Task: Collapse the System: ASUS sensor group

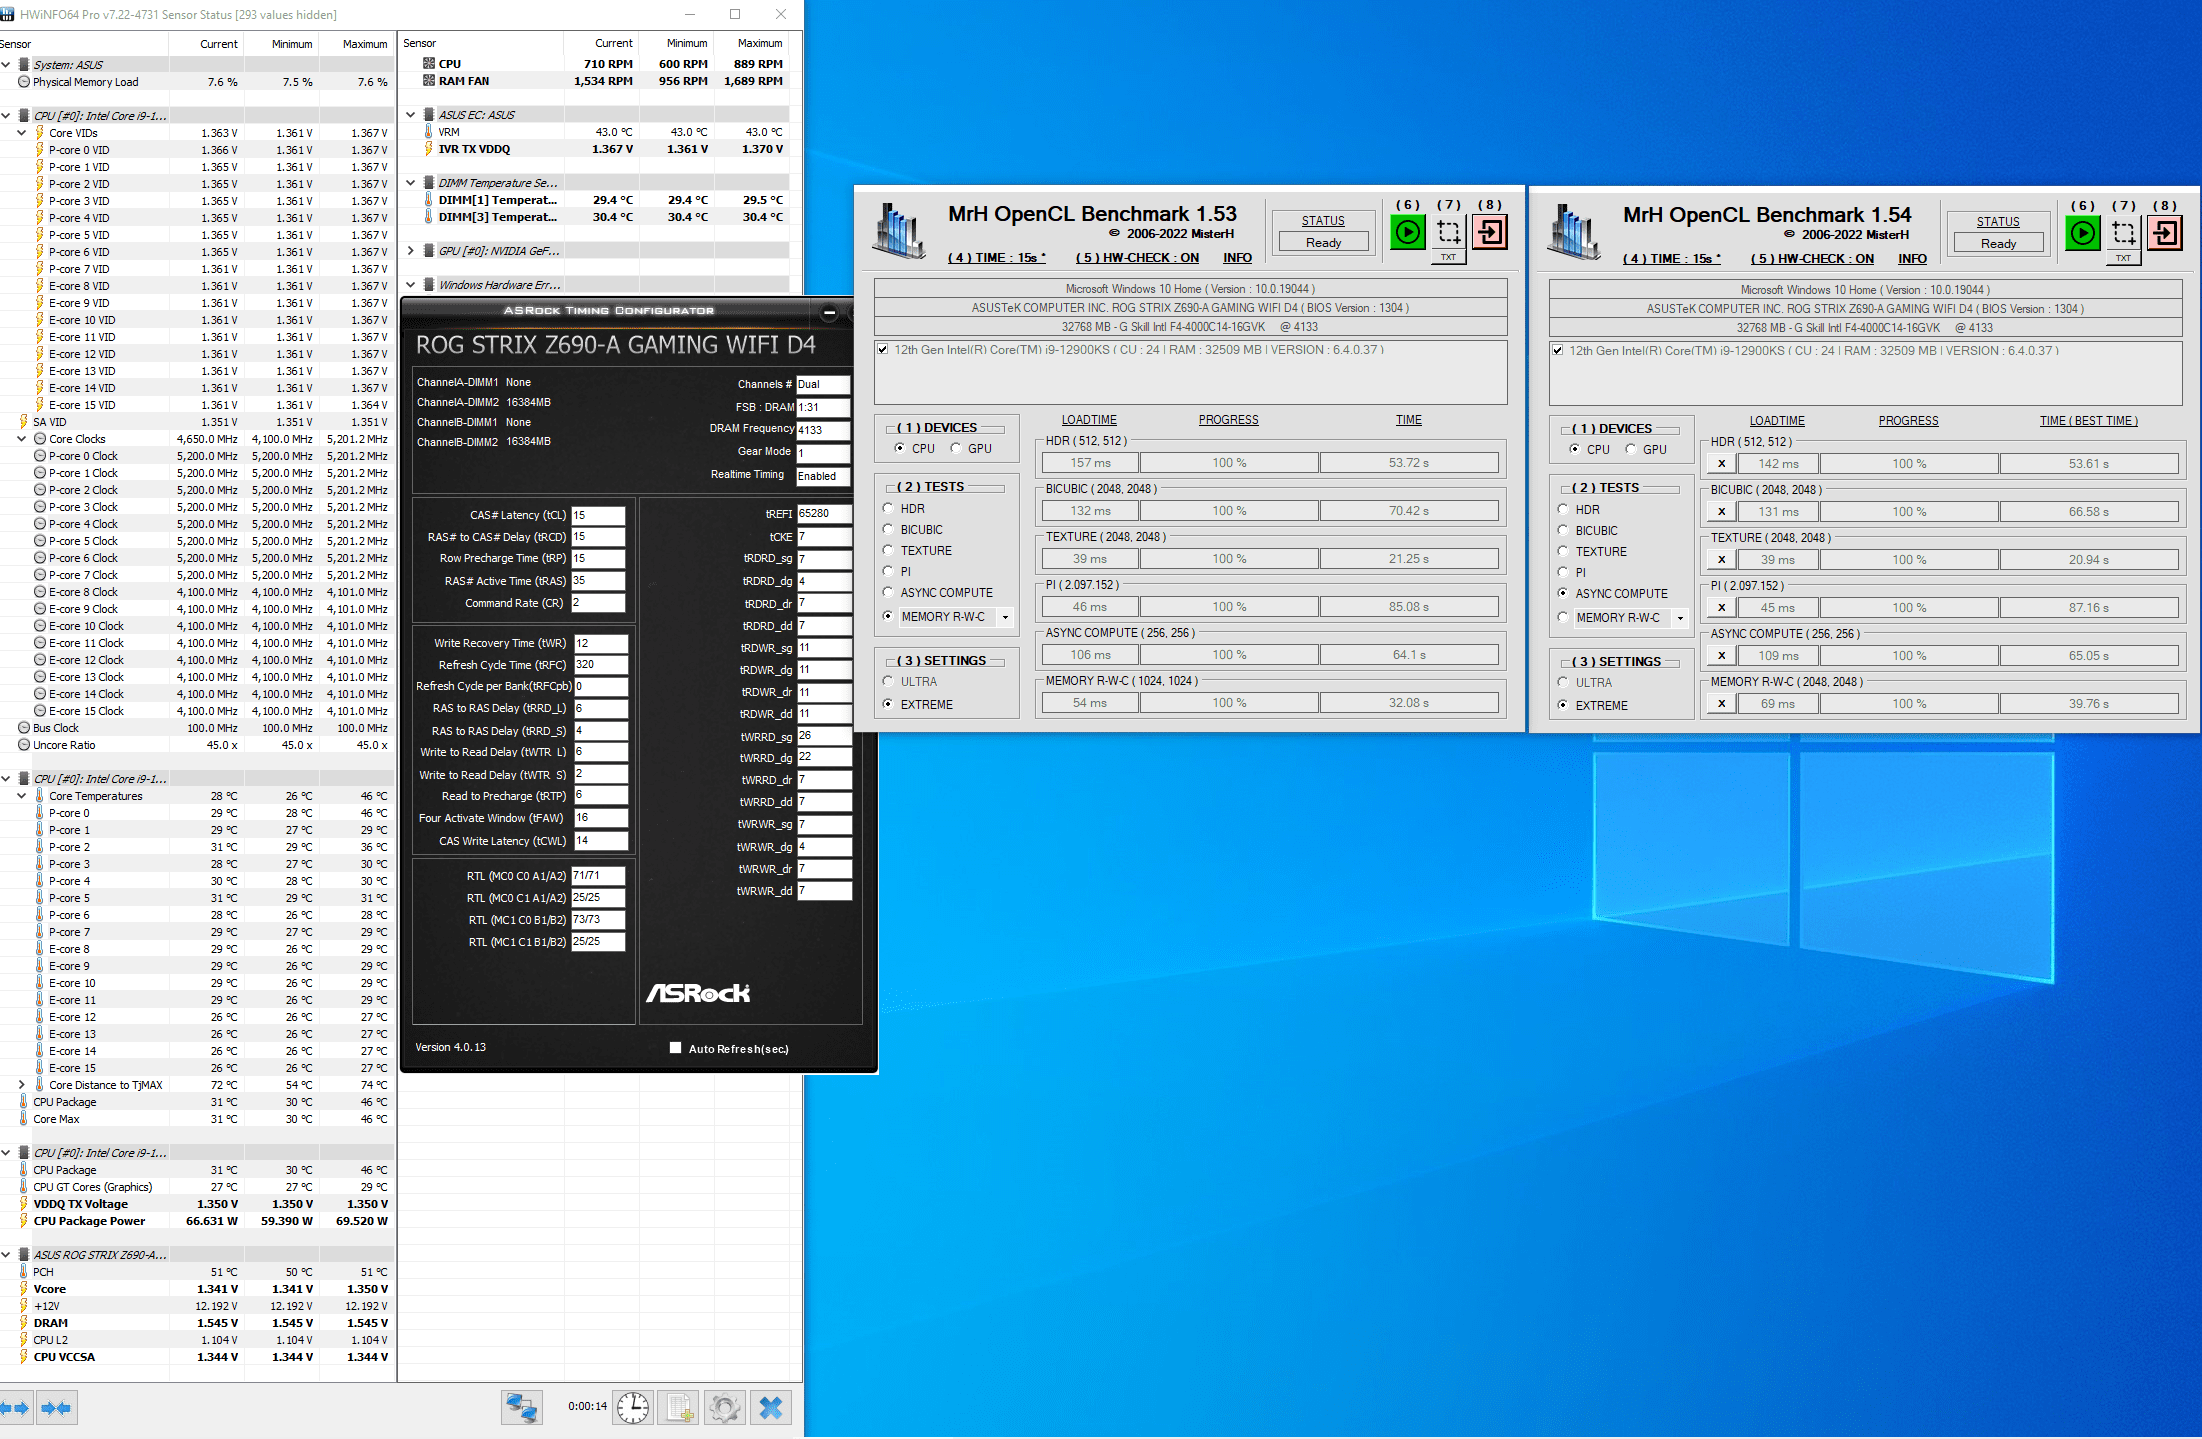Action: pyautogui.click(x=6, y=65)
